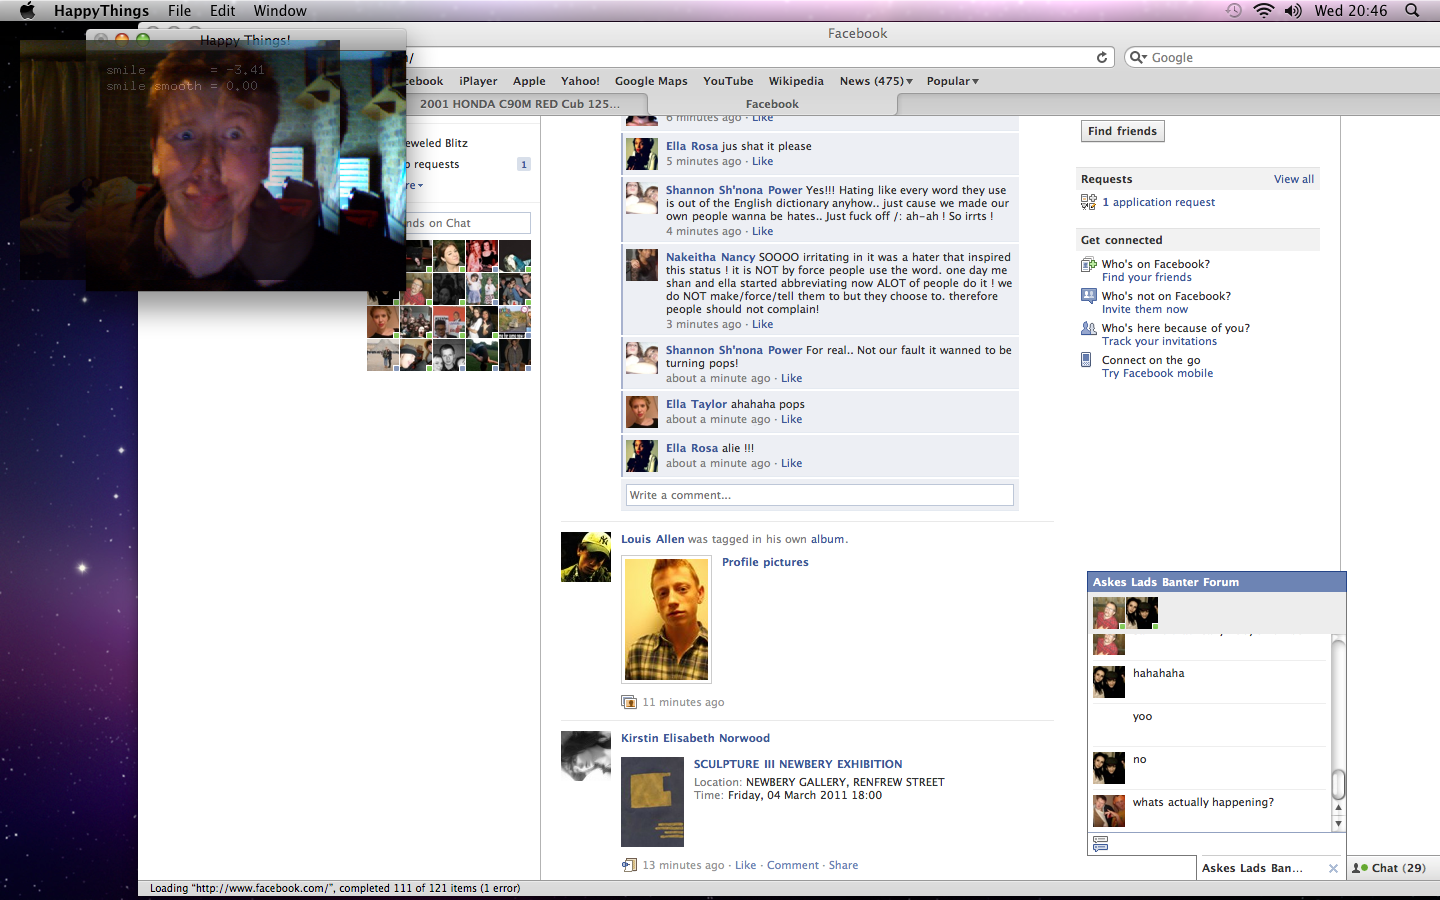Click the Invite them now link
This screenshot has height=900, width=1440.
pos(1145,309)
